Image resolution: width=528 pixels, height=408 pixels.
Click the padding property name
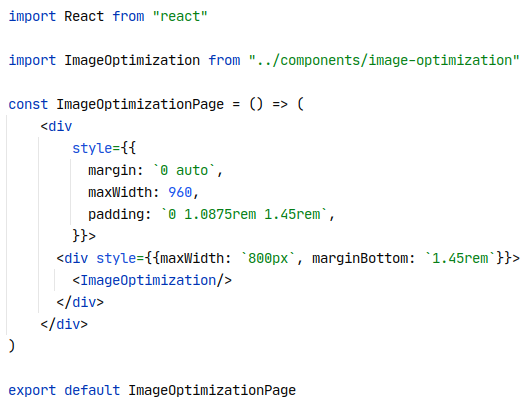pos(116,214)
